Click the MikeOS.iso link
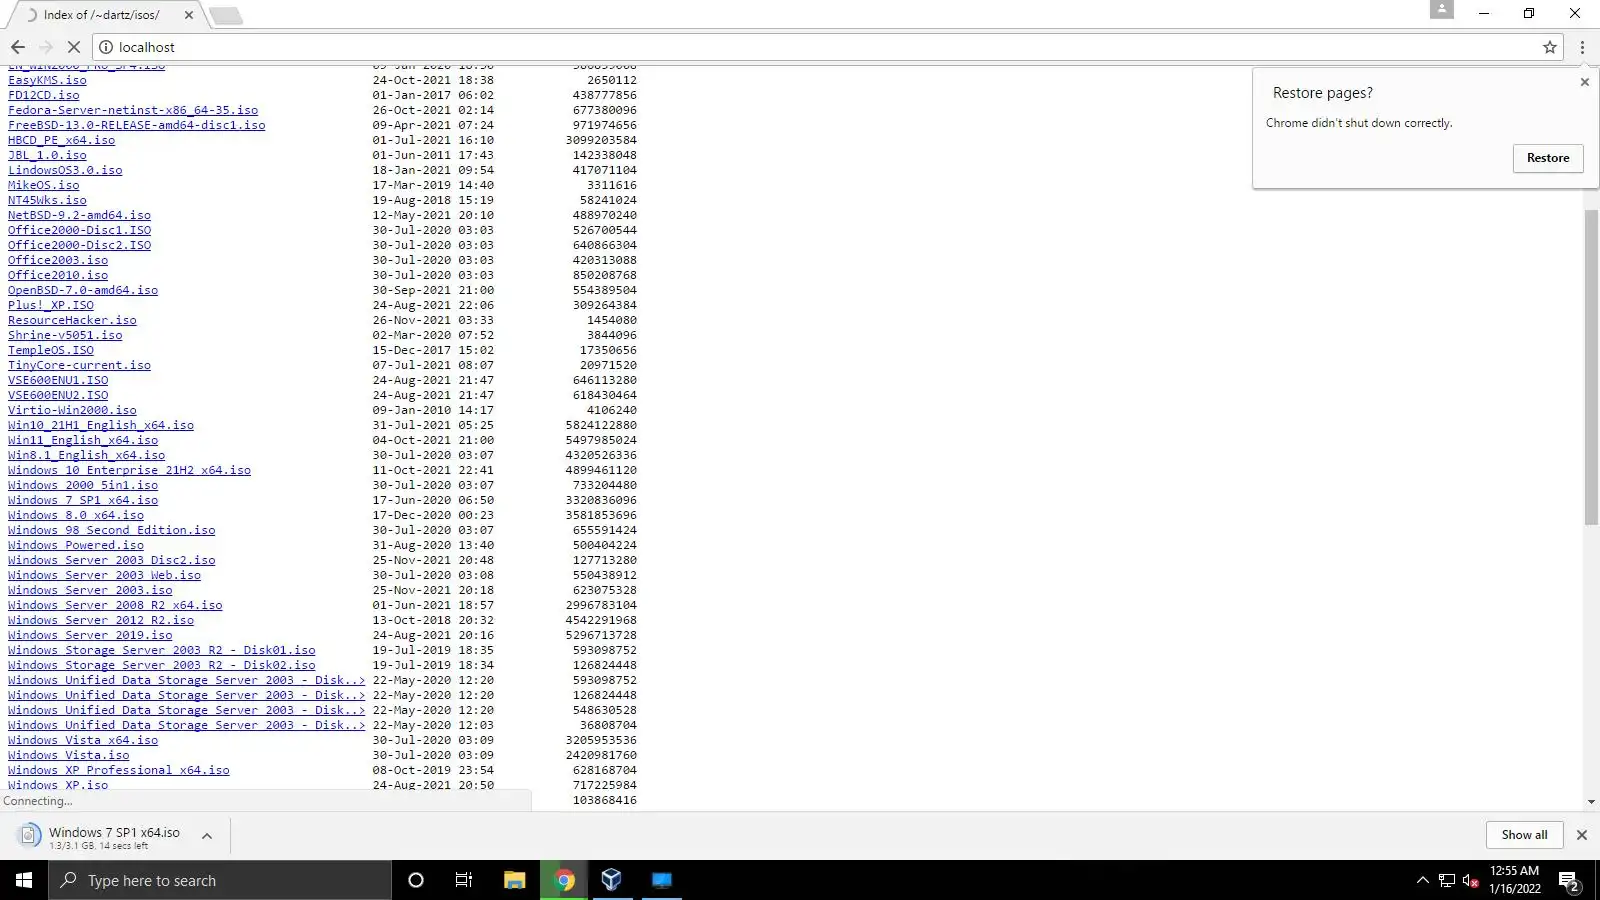Image resolution: width=1600 pixels, height=900 pixels. [44, 185]
